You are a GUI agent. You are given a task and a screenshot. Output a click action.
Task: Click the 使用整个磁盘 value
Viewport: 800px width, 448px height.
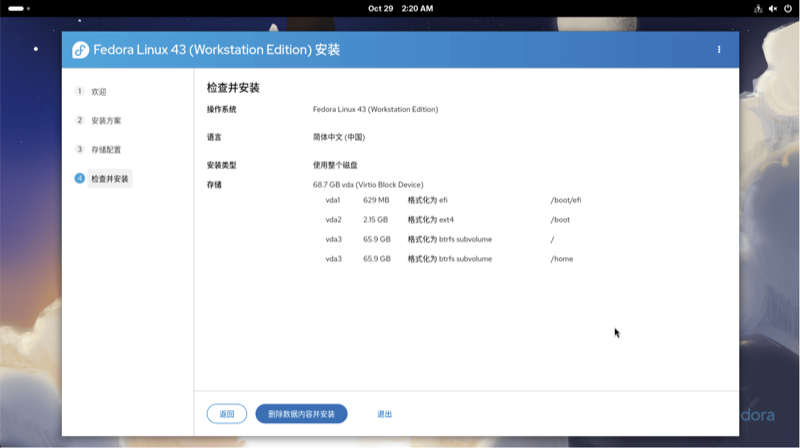click(x=335, y=165)
